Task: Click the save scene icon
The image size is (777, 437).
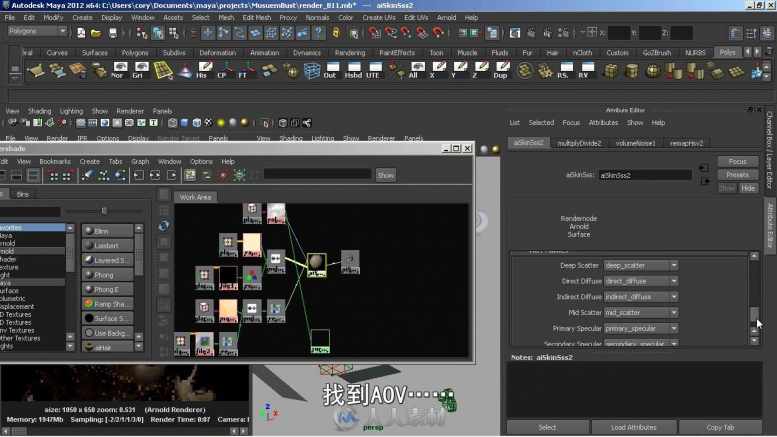Action: point(113,33)
